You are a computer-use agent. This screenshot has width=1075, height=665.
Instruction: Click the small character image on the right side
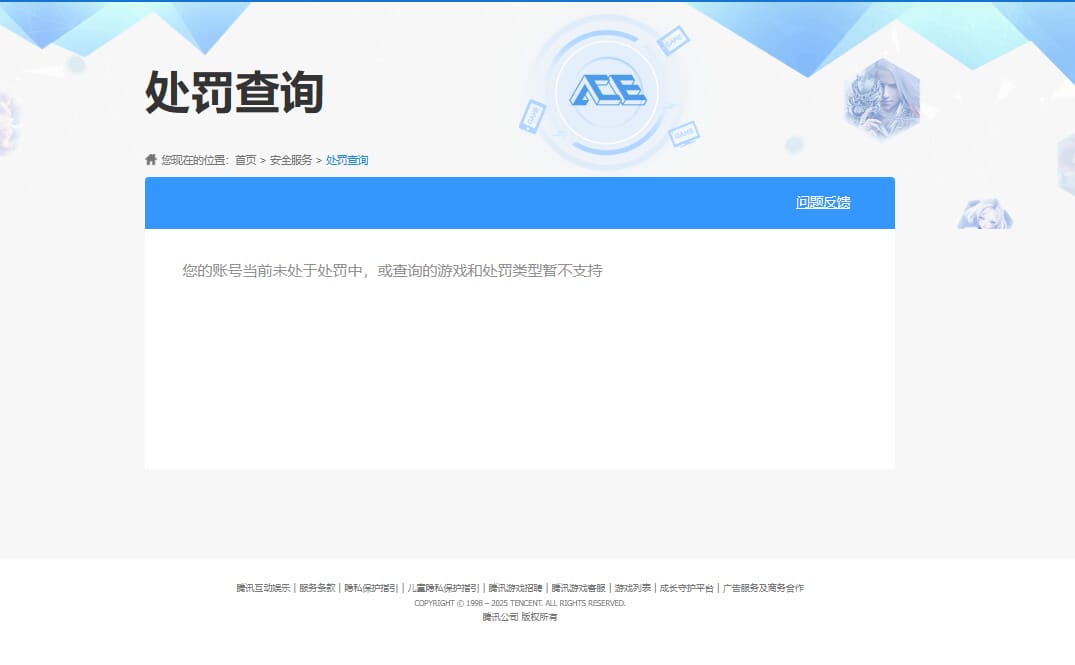984,212
